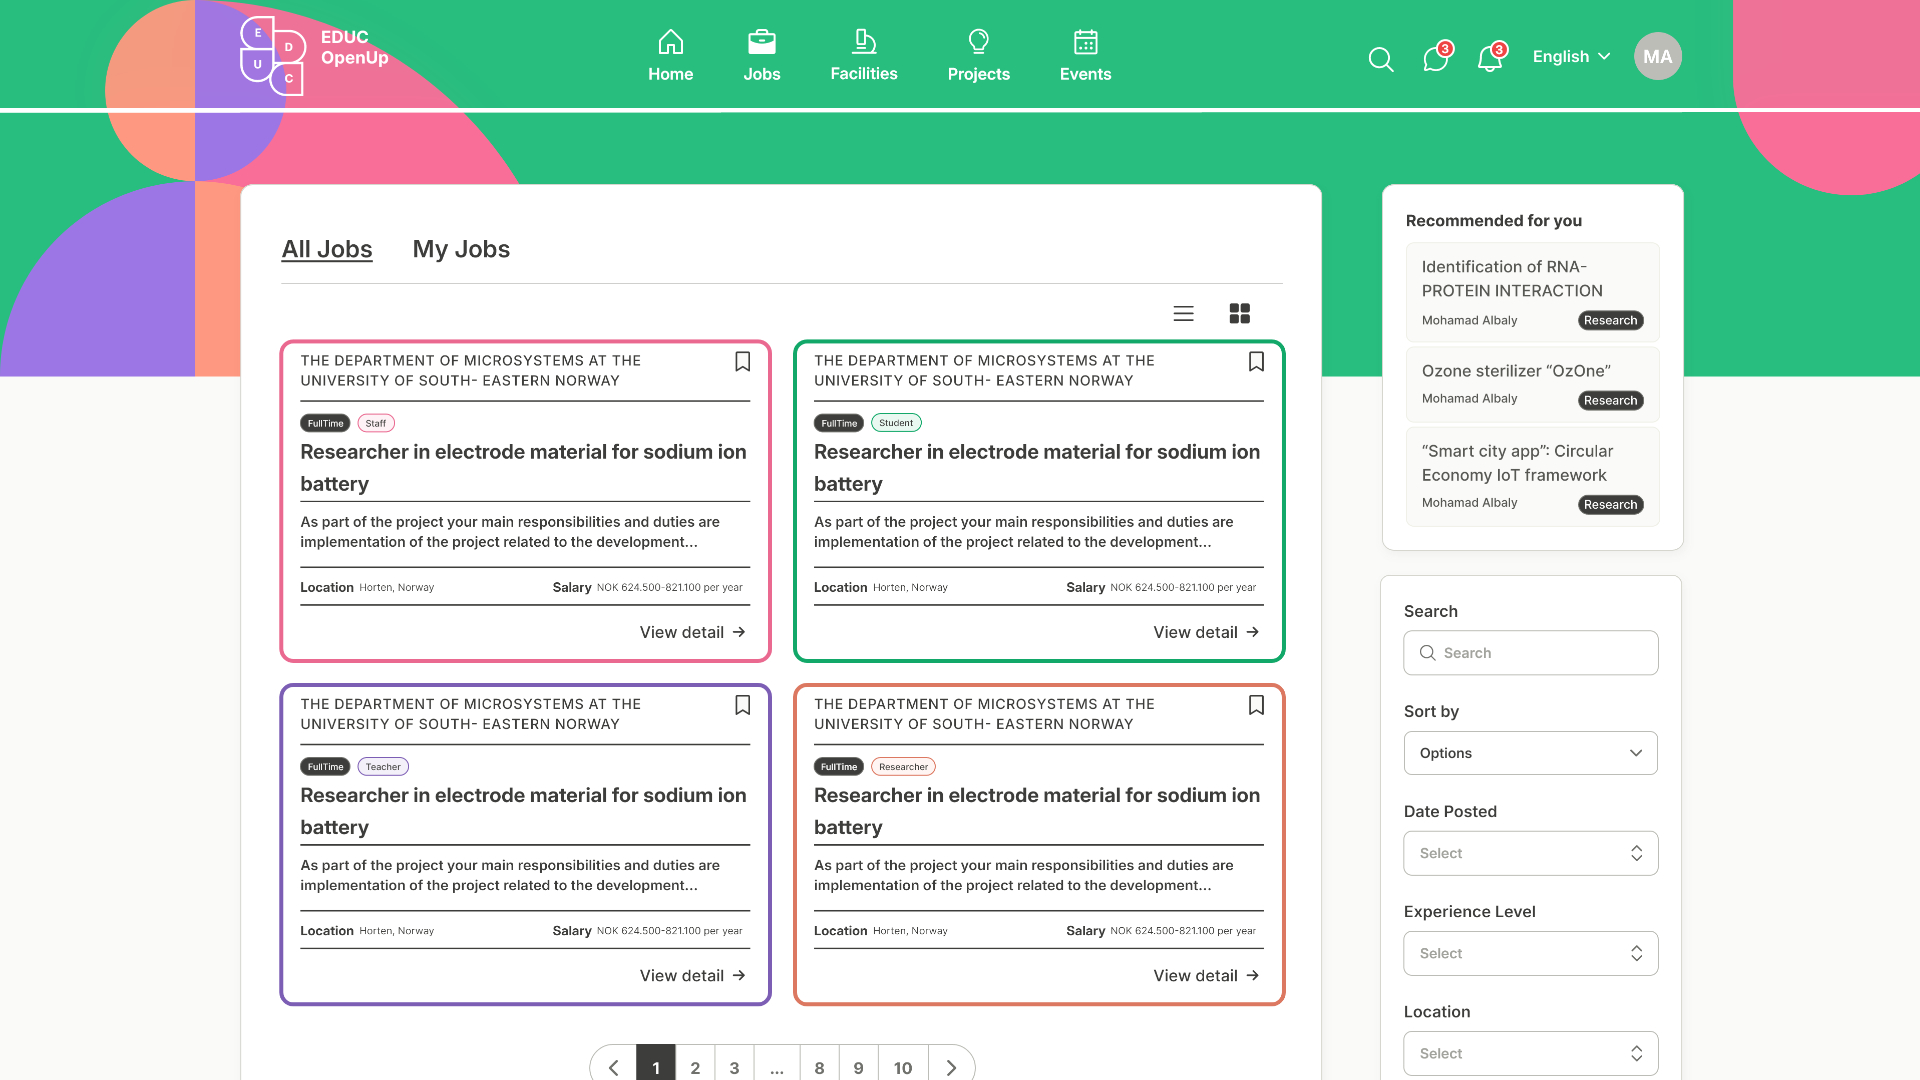Click the EDUC OpenUp logo
This screenshot has height=1080, width=1920.
(314, 55)
